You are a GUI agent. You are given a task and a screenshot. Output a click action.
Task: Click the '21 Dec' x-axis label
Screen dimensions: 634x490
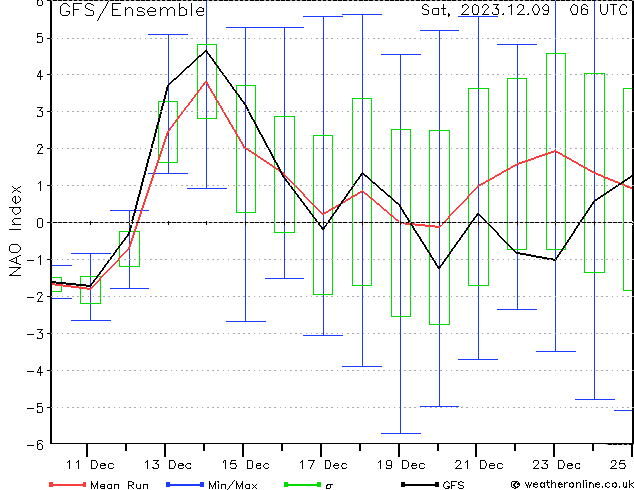click(479, 465)
